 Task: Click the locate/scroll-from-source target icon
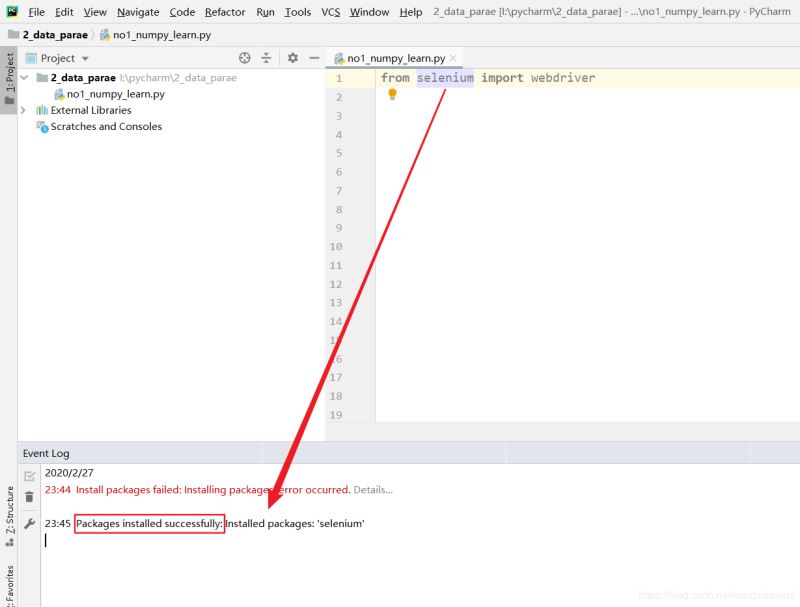pos(245,58)
